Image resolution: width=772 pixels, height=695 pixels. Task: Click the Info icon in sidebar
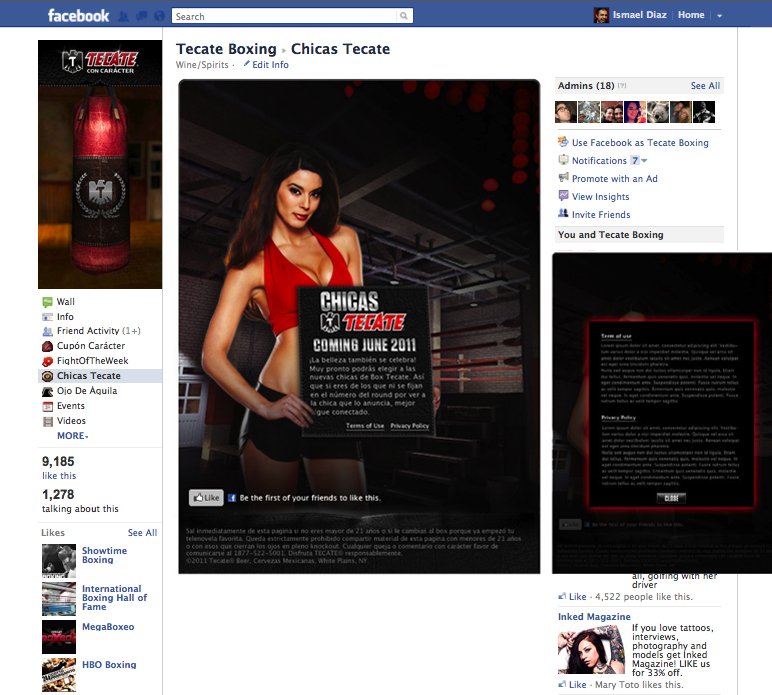47,317
